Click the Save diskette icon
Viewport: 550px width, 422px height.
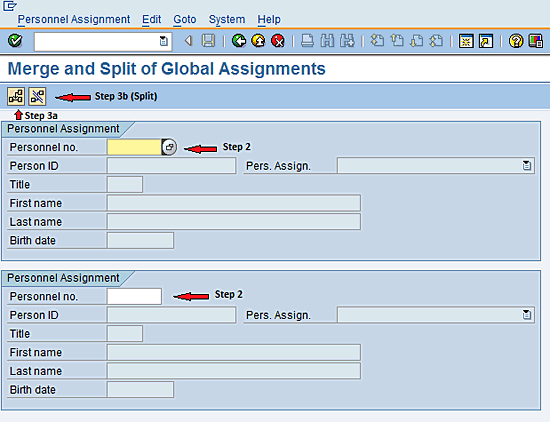[208, 41]
